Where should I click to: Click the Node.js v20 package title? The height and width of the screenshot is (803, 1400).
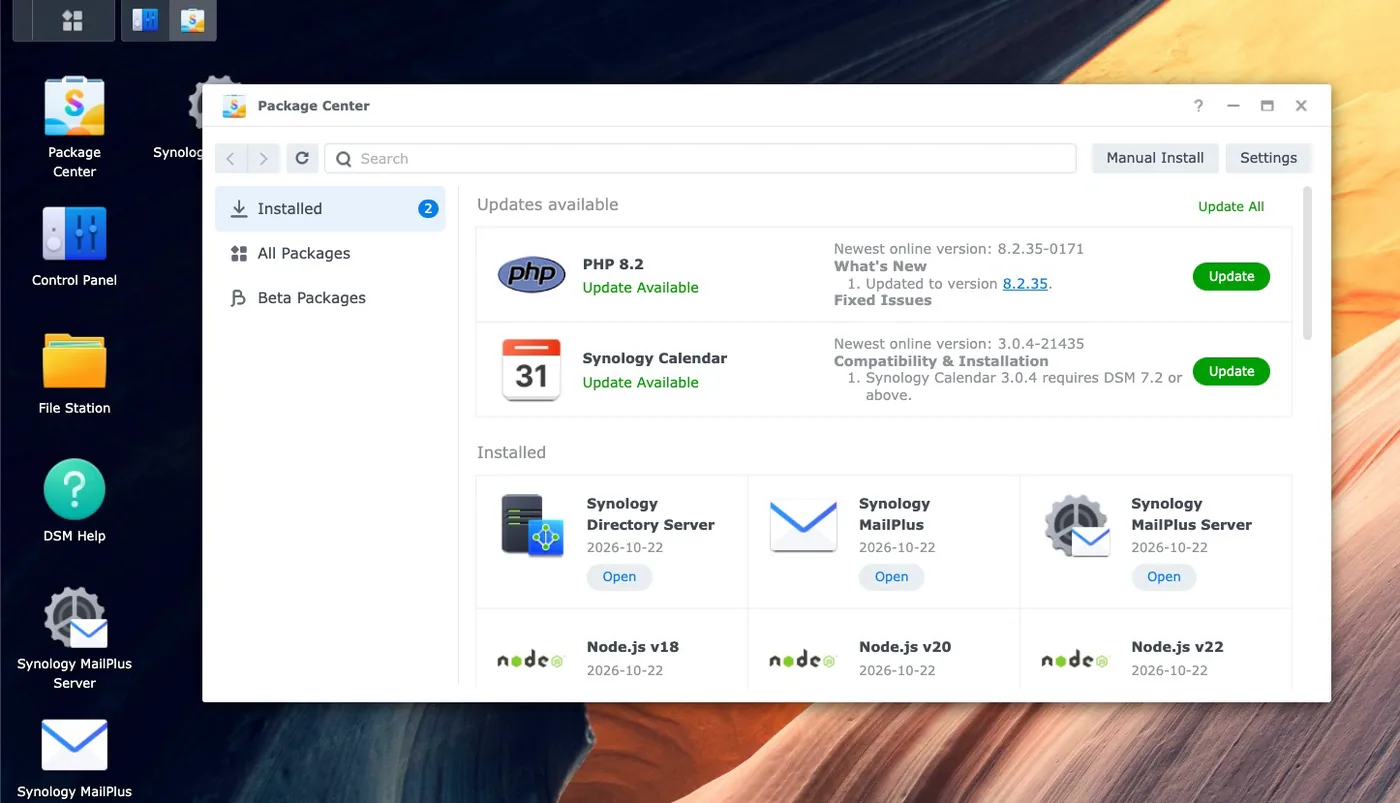coord(905,647)
